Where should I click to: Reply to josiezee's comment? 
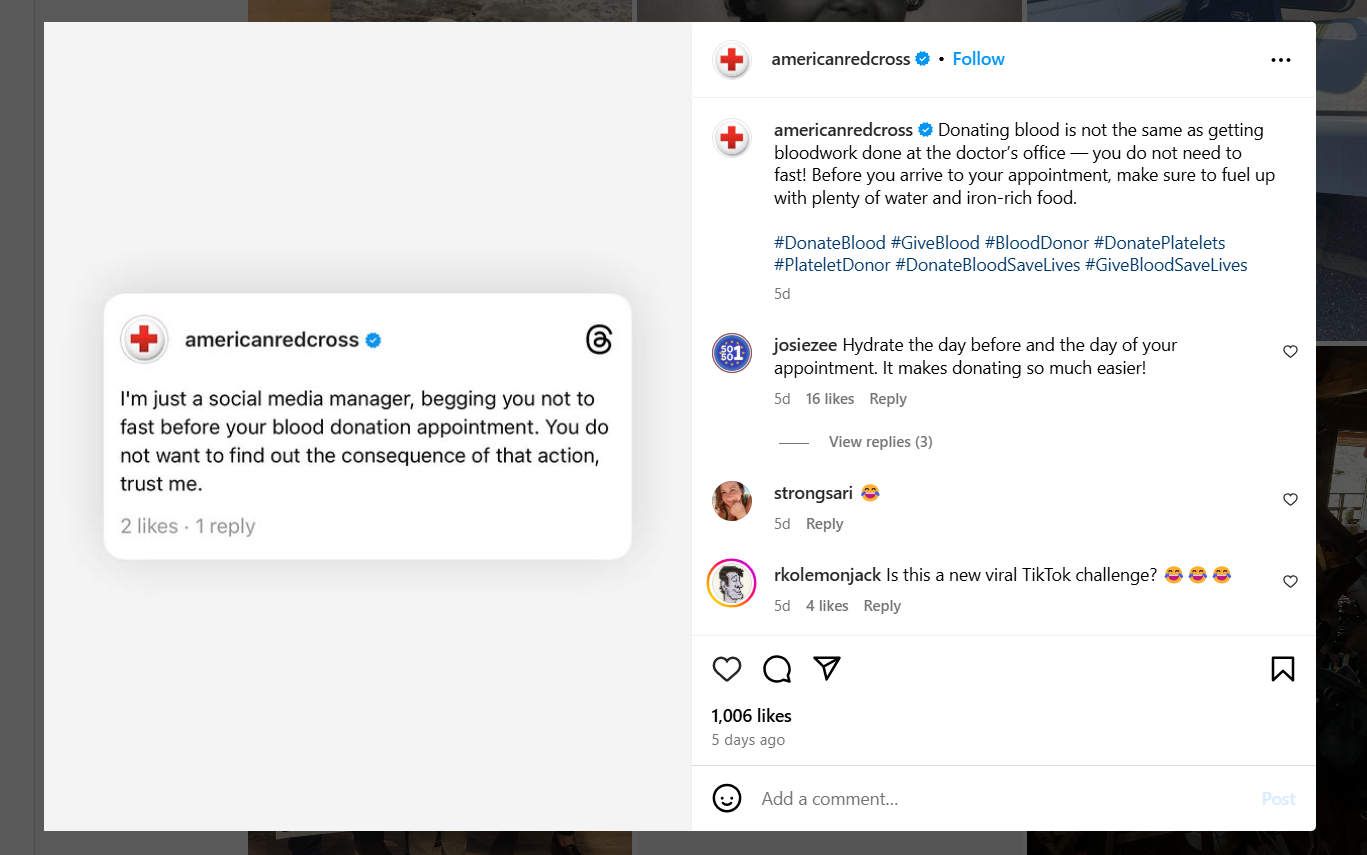click(888, 399)
